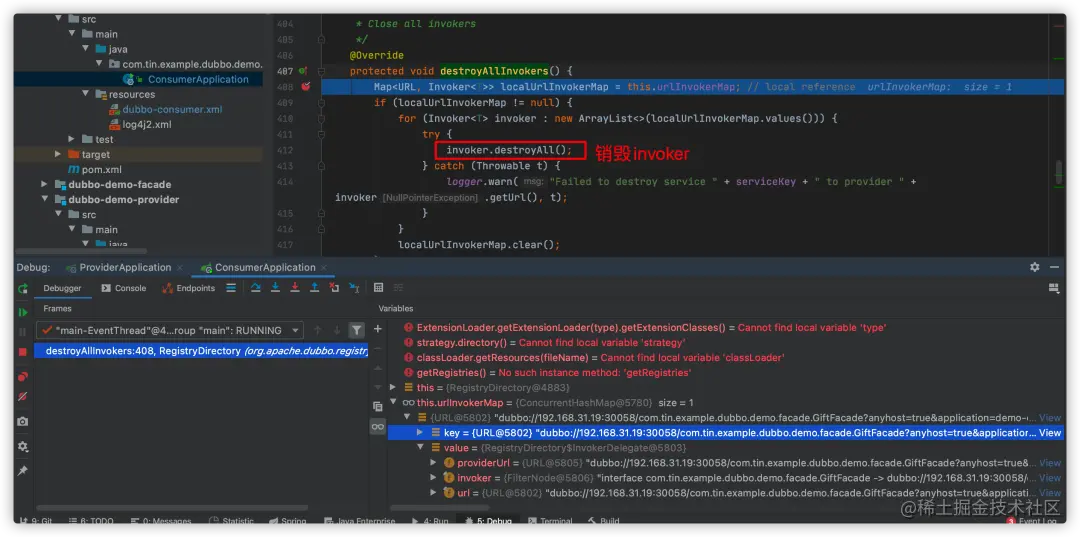Expand the key = {URL@5802} node
This screenshot has height=537, width=1080.
(421, 432)
